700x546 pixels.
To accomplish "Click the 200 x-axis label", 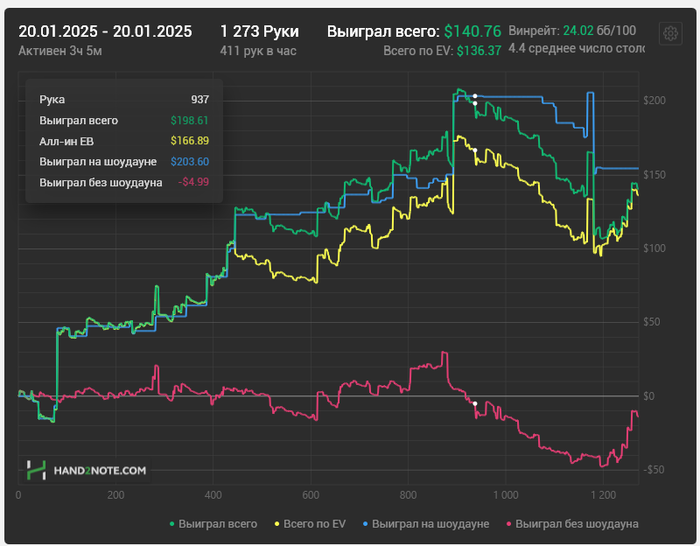I will pos(116,495).
